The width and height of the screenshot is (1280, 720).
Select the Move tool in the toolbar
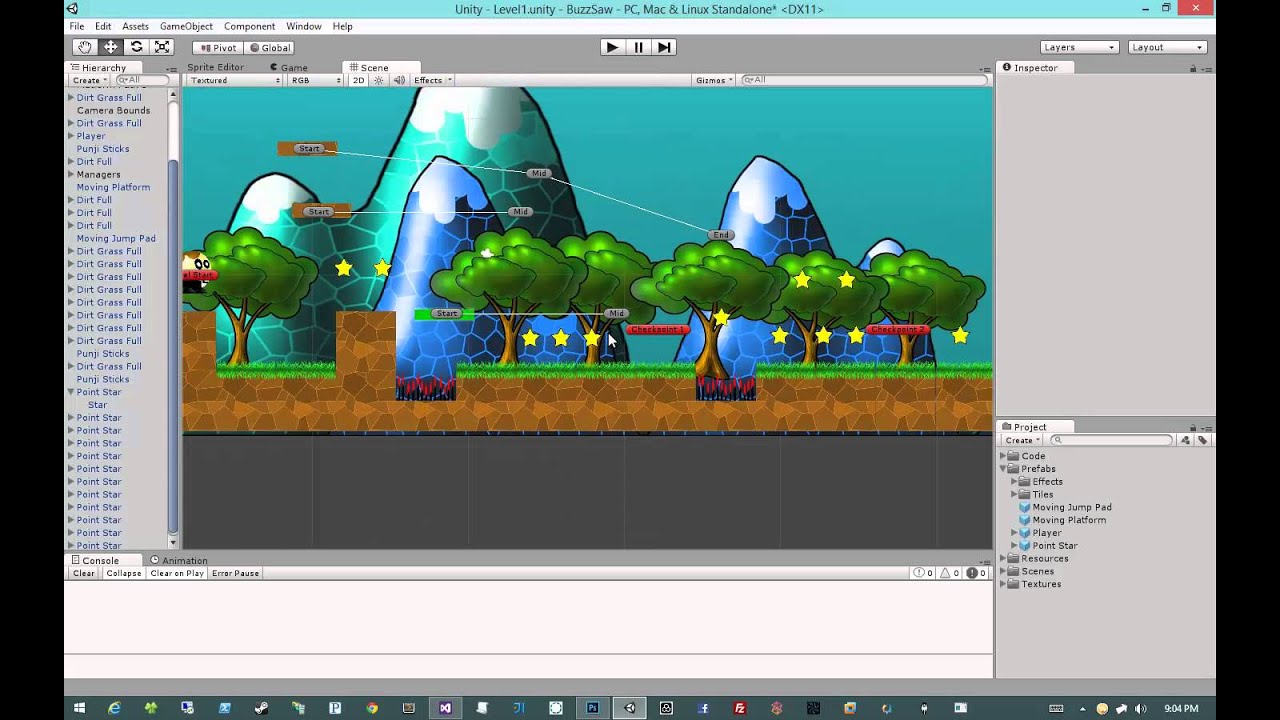110,47
